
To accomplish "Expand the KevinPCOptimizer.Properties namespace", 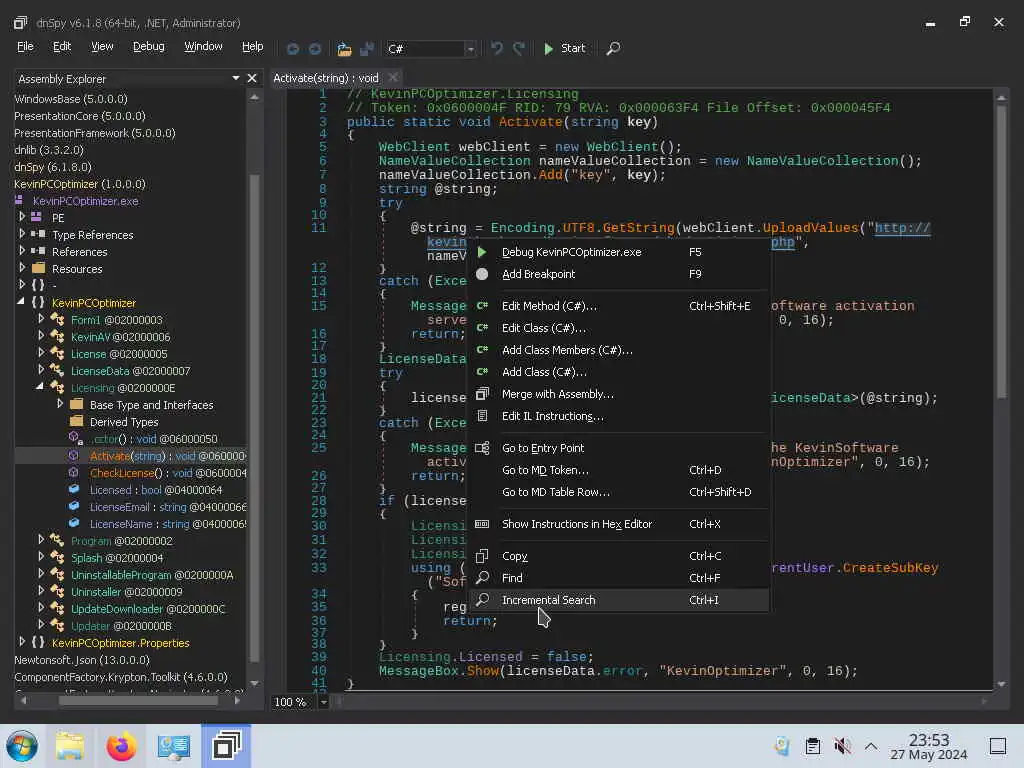I will click(22, 642).
